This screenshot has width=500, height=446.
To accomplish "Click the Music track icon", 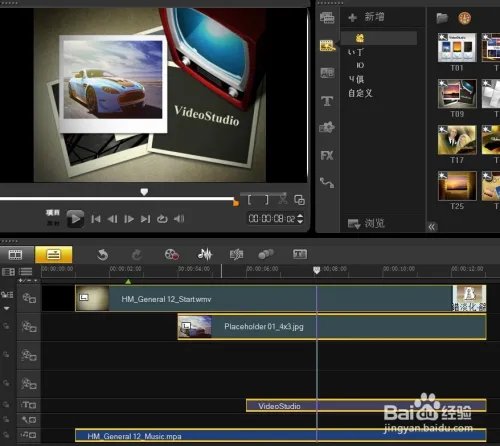I will coord(29,435).
